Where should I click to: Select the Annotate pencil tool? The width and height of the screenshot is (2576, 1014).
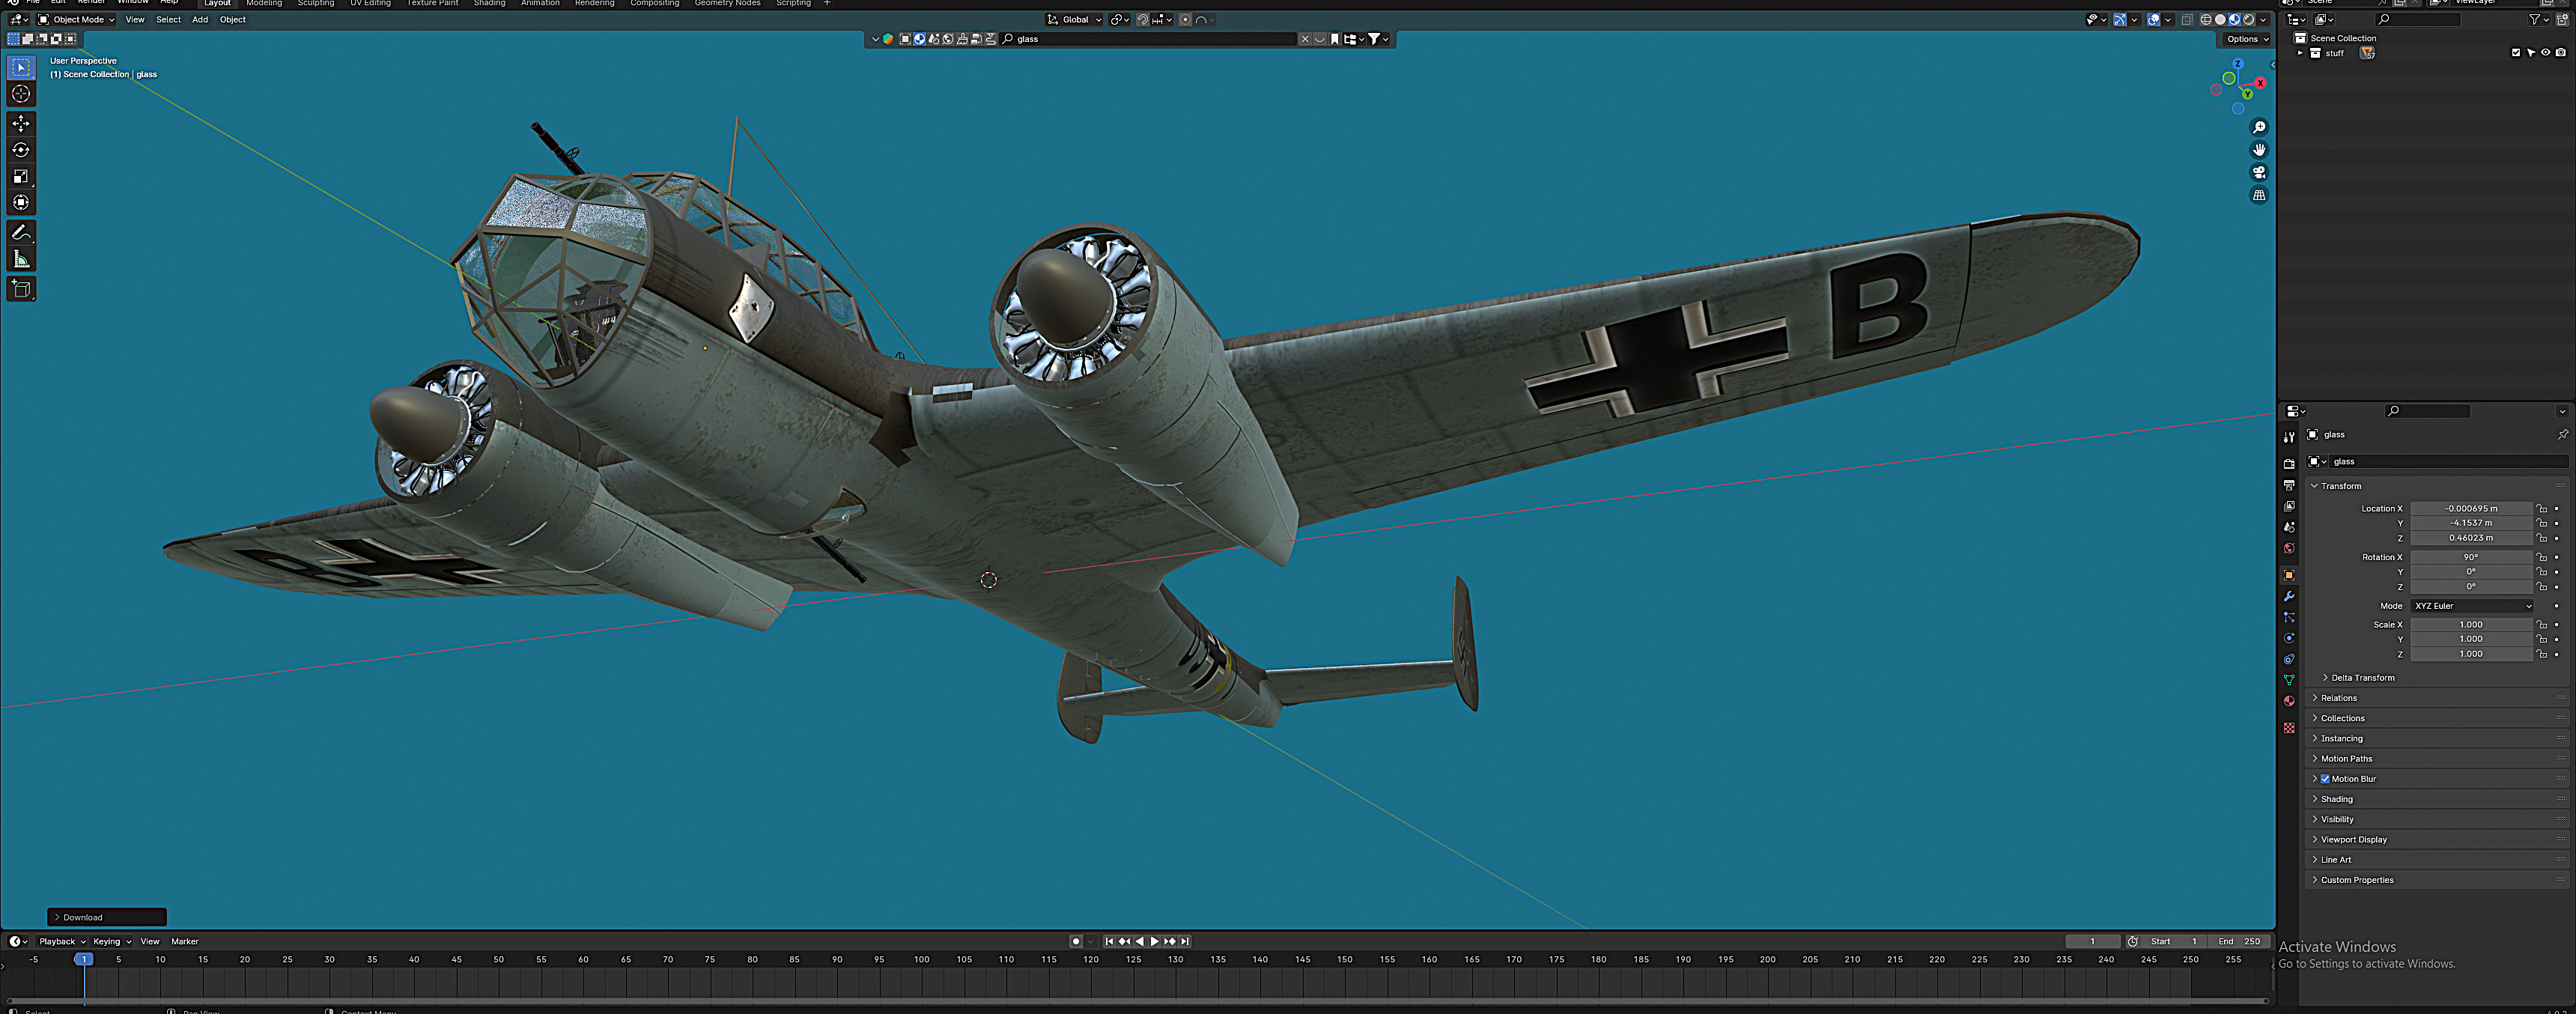click(21, 233)
